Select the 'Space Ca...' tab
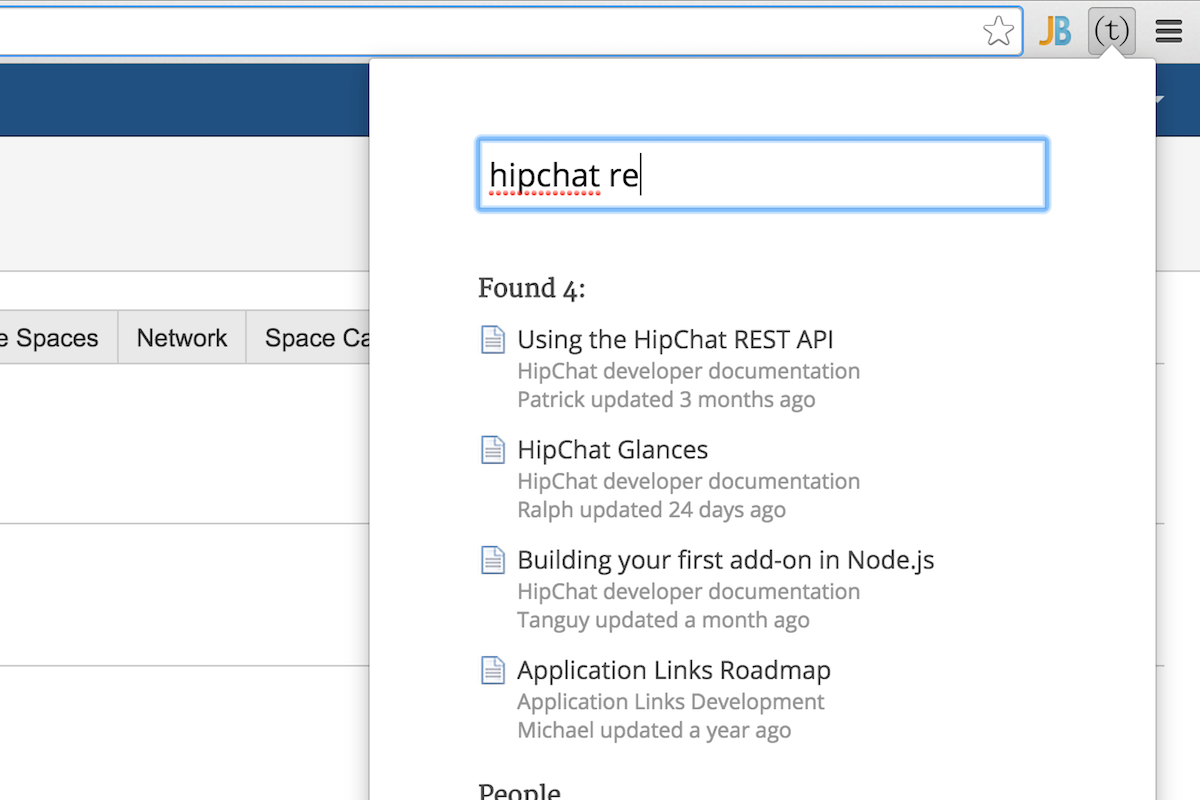 pyautogui.click(x=310, y=338)
